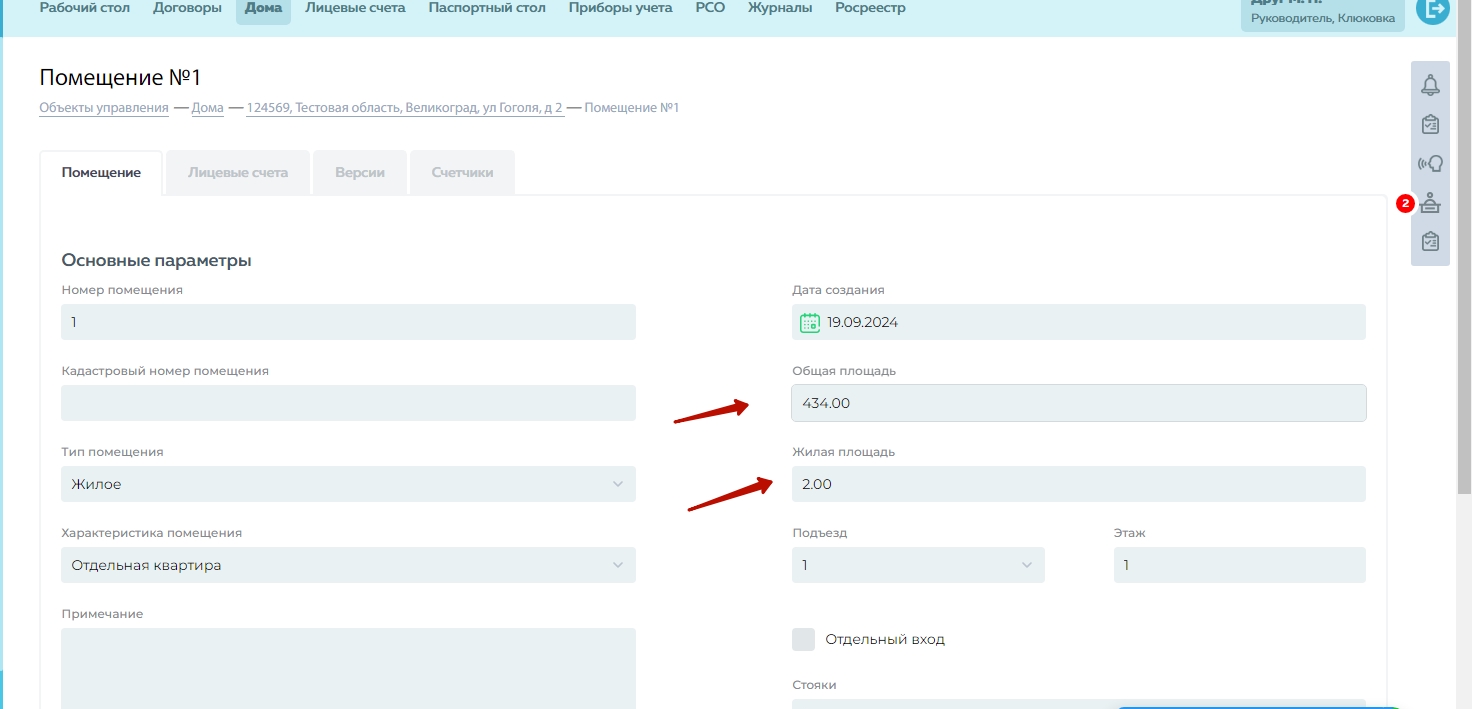Click into the Кадастровый номер помещения field
Screen dimensions: 1472x709
tap(348, 403)
